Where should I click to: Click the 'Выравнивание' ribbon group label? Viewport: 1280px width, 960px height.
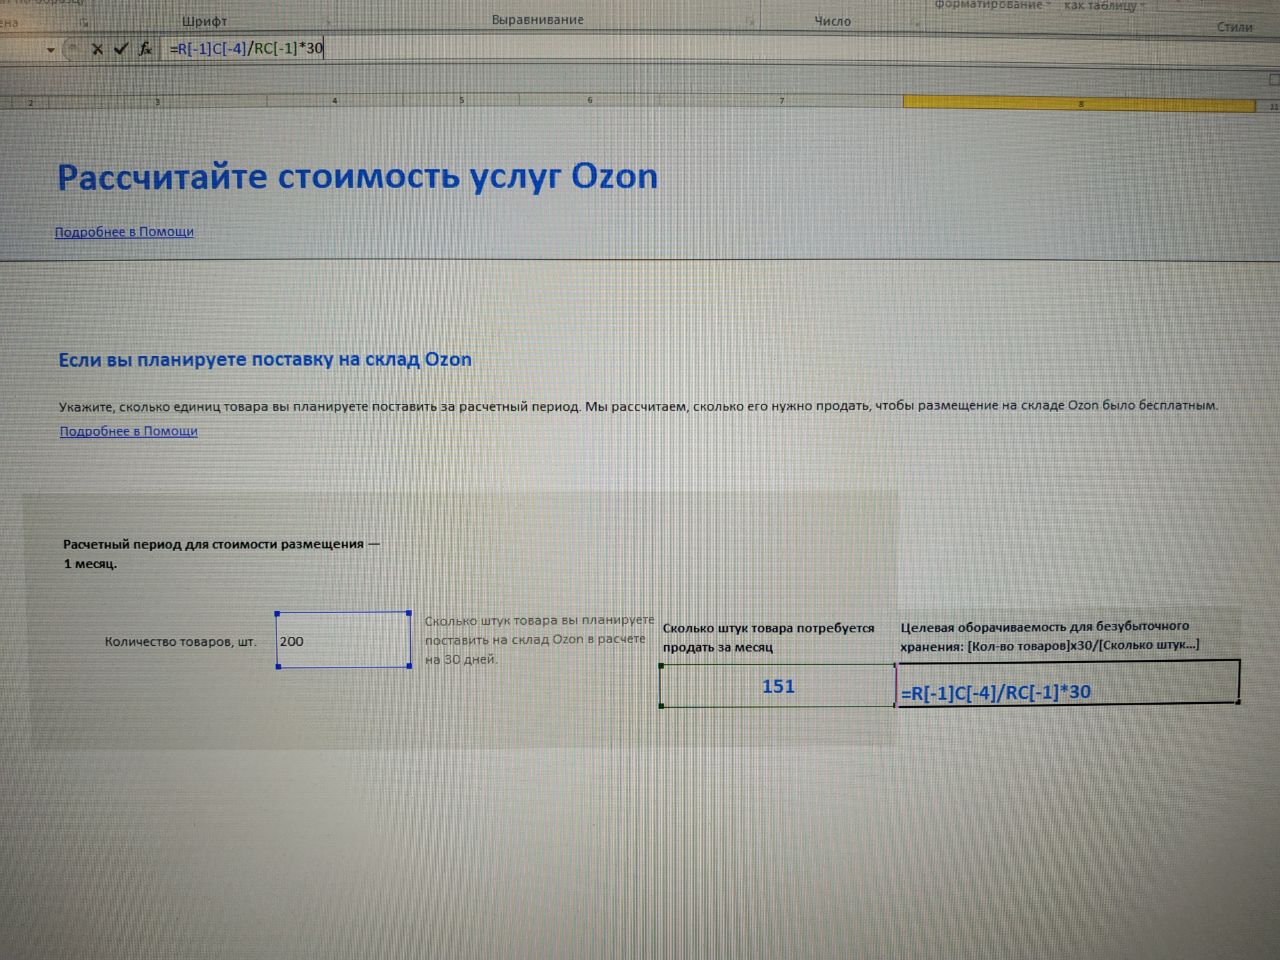tap(538, 20)
